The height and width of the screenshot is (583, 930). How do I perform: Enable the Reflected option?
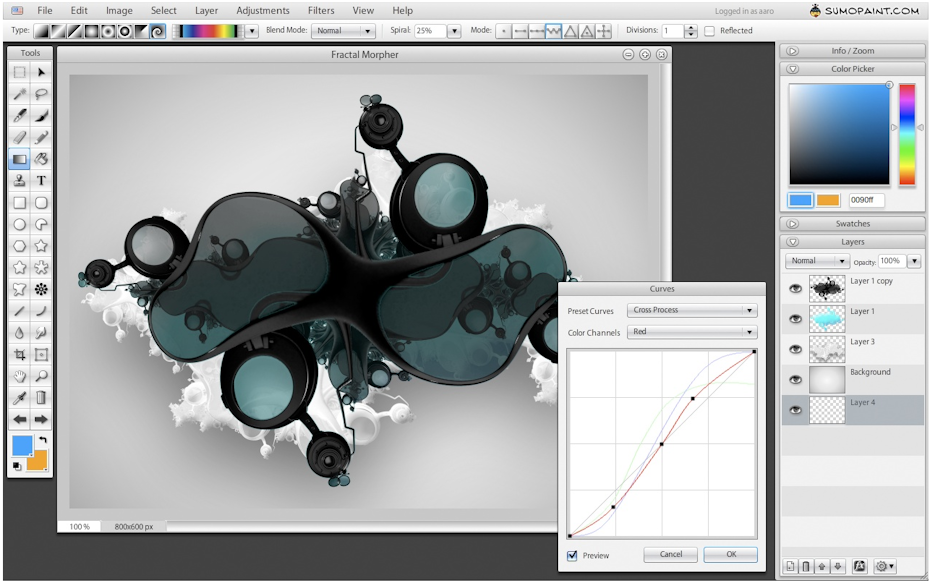coord(707,30)
